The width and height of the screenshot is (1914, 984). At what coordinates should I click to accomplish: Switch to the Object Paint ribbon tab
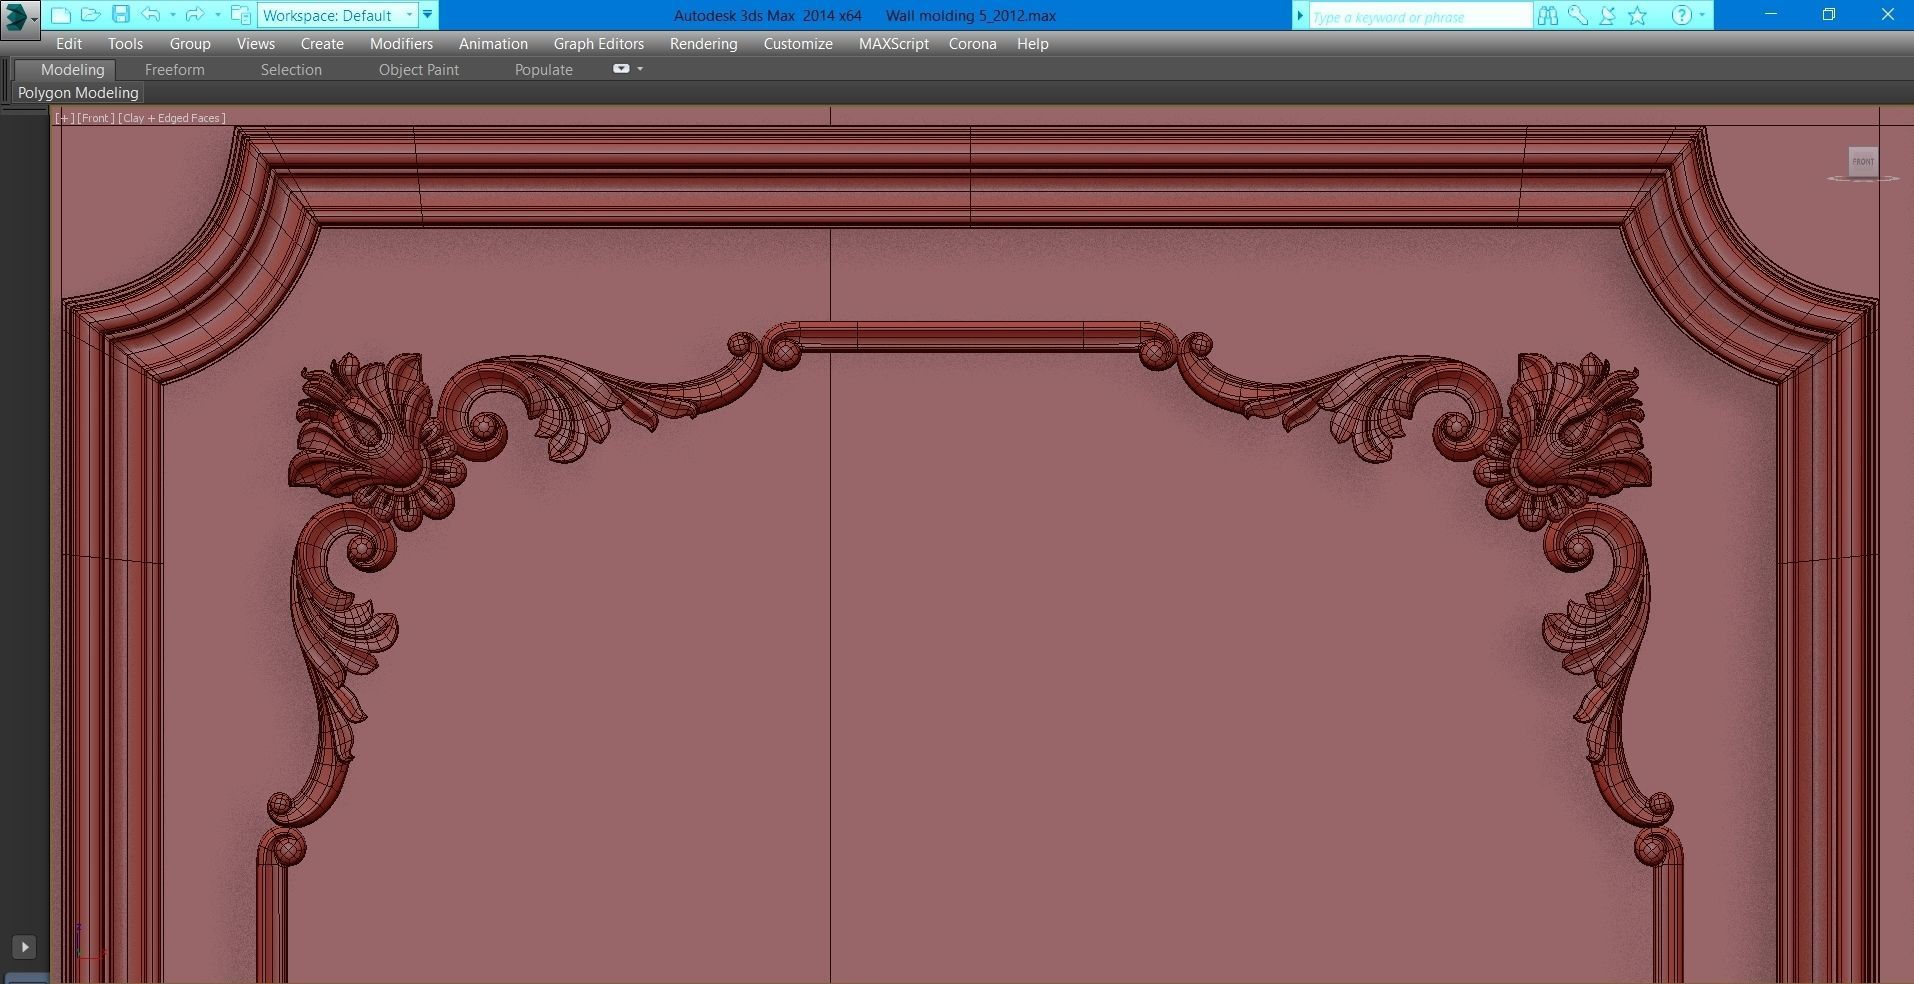(x=419, y=70)
